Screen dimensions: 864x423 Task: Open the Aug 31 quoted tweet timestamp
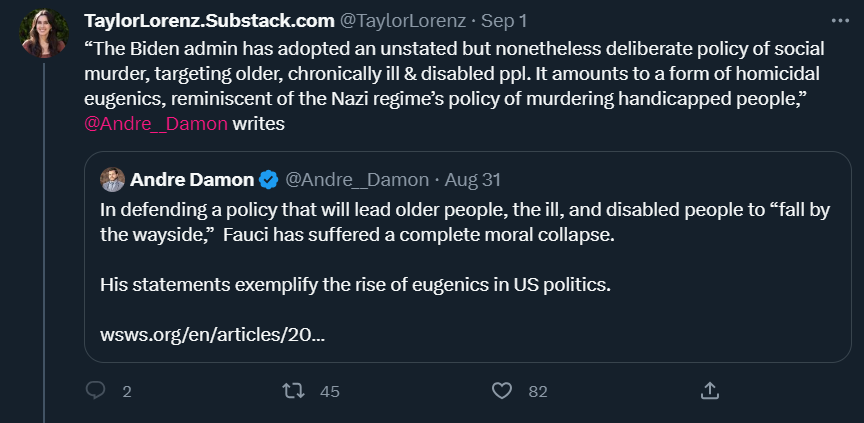(x=472, y=180)
